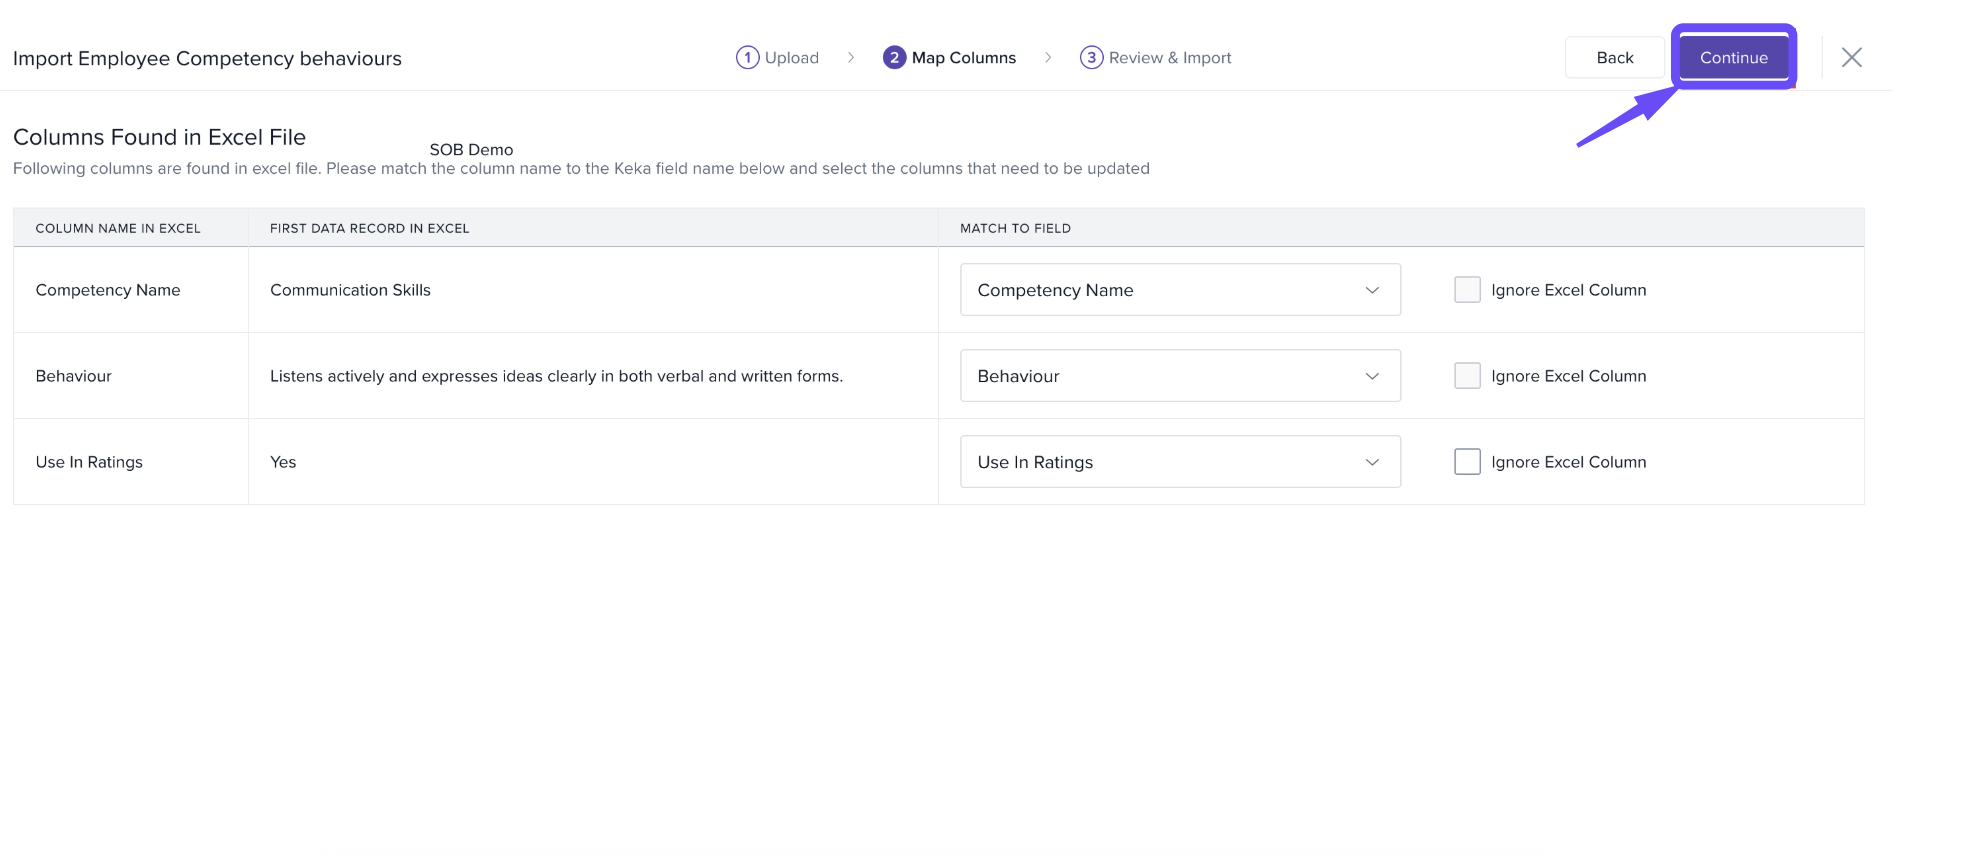Enable Ignore Excel Column for Behaviour row
Image resolution: width=1978 pixels, height=856 pixels.
1467,376
